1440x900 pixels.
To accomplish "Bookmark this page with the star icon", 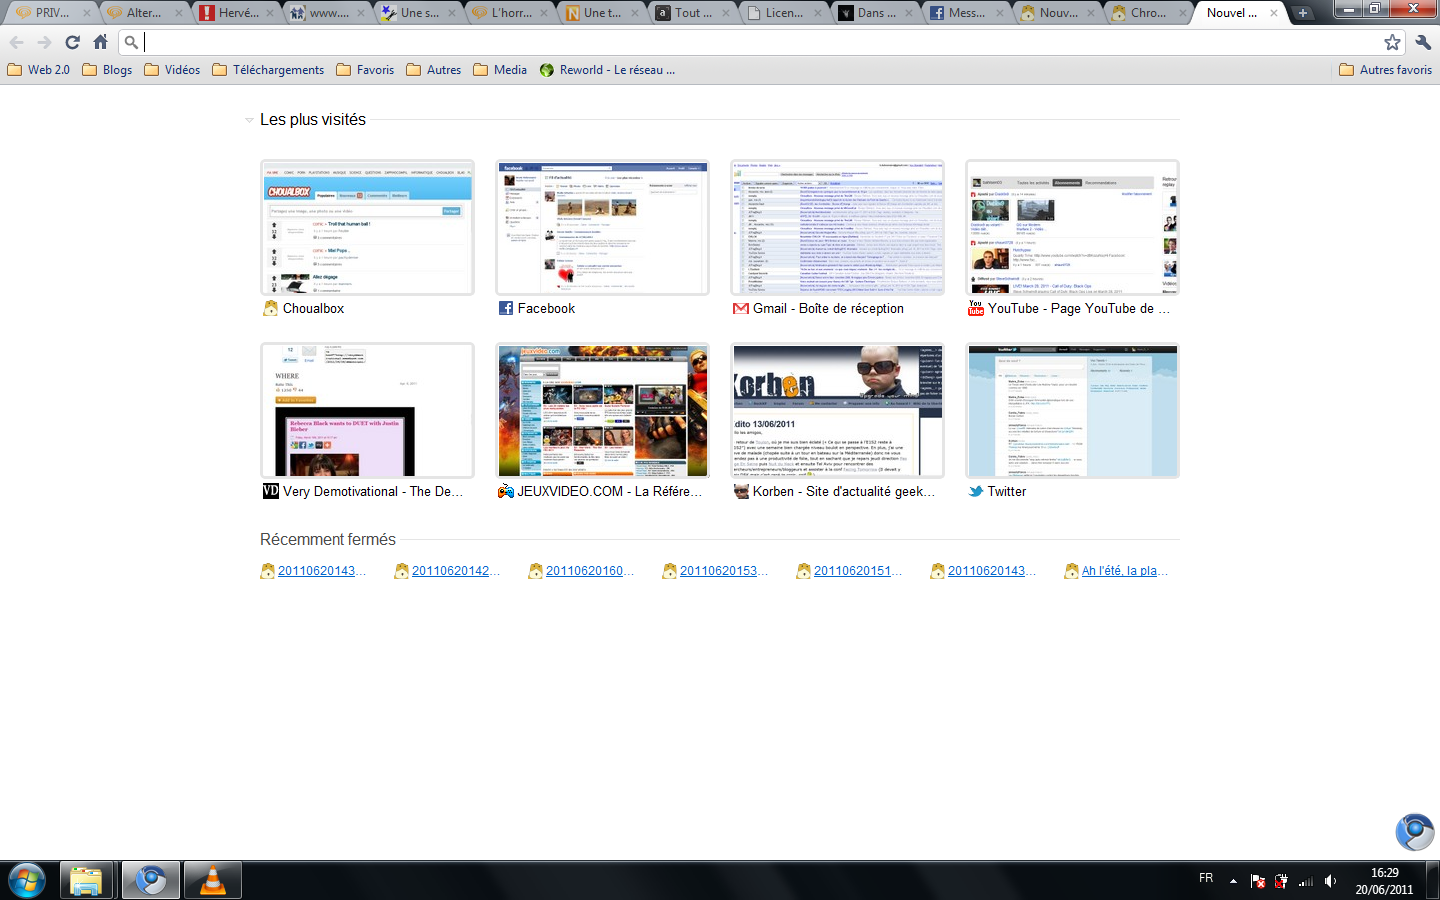I will tap(1392, 42).
